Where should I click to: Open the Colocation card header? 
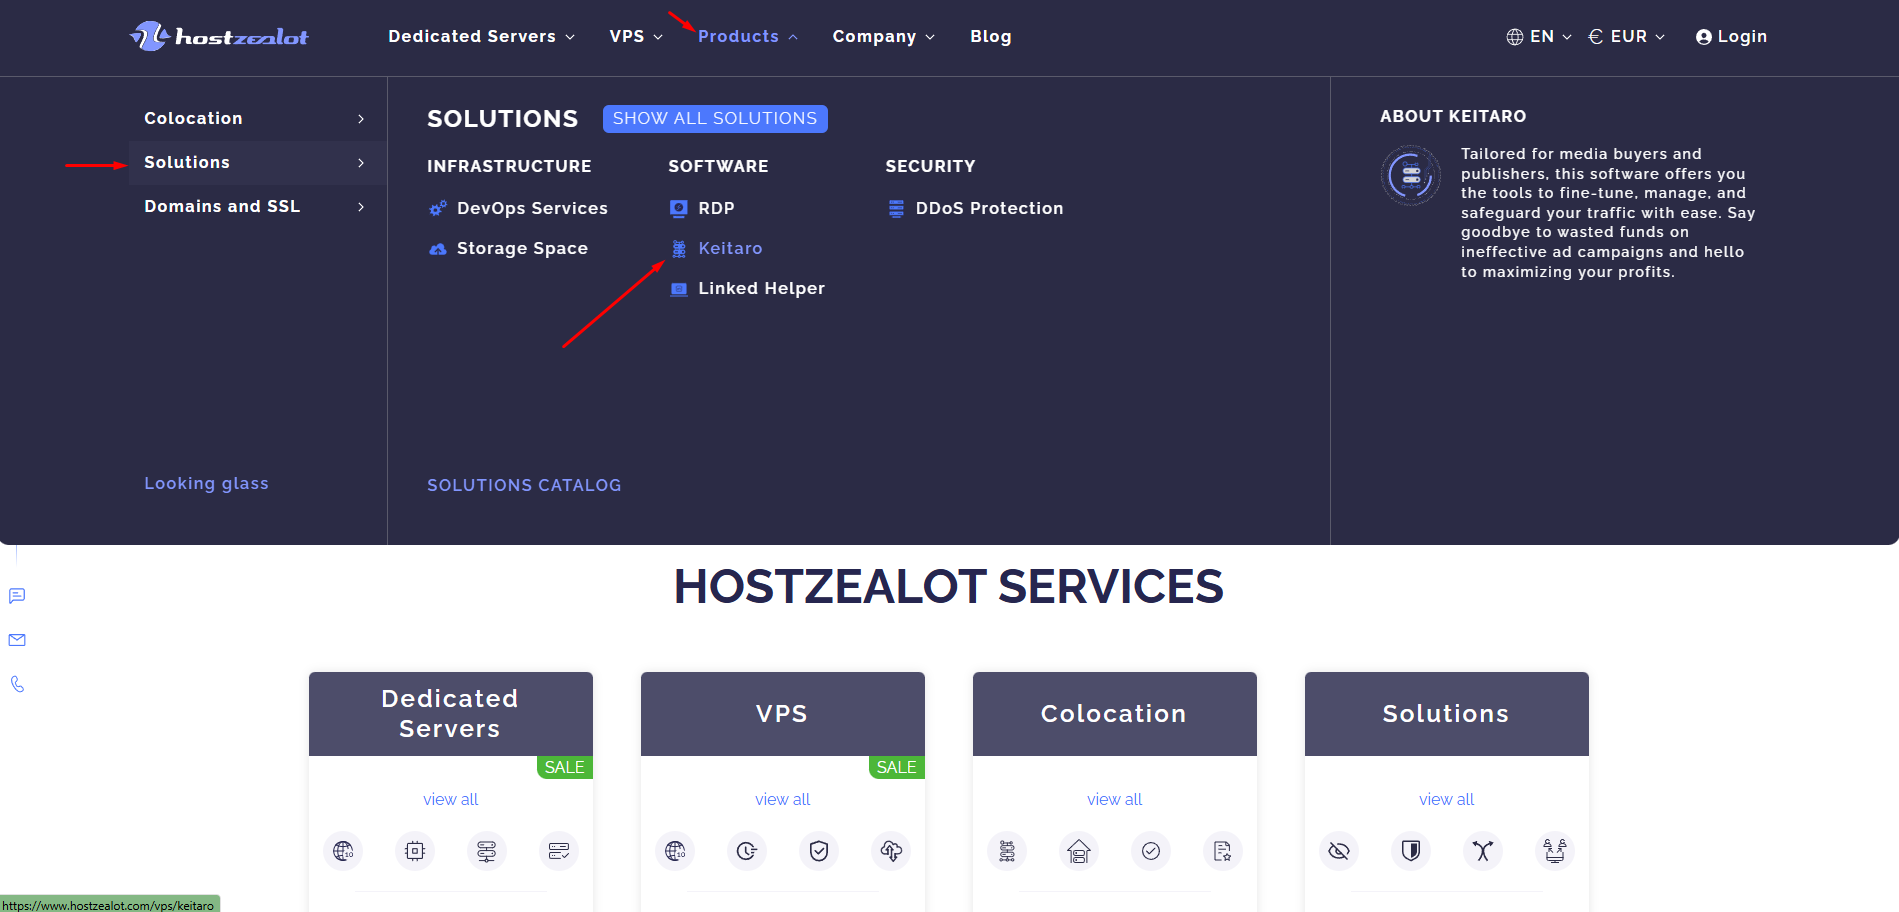(1115, 714)
